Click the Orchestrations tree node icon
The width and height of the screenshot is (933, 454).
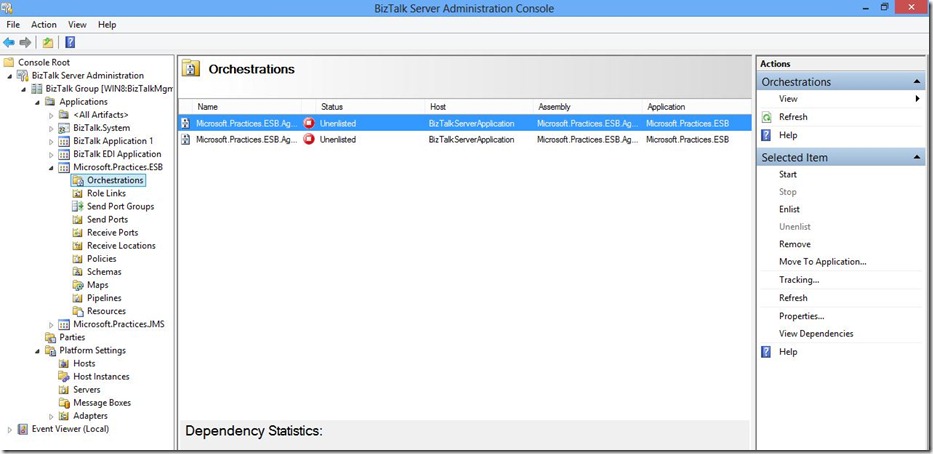point(77,180)
